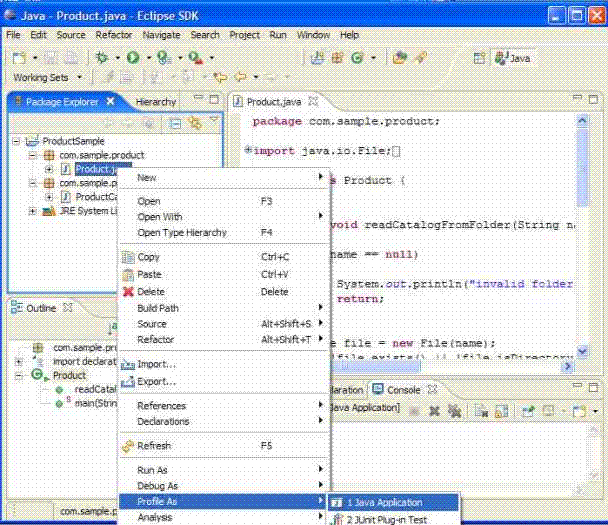Click the editor vertical scrollbar down arrow
Image resolution: width=608 pixels, height=525 pixels.
point(583,351)
